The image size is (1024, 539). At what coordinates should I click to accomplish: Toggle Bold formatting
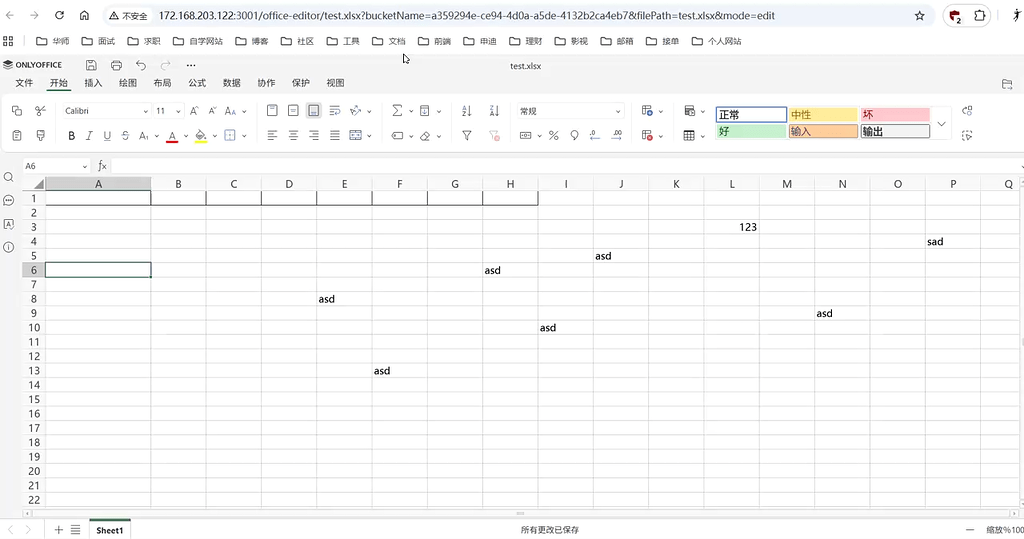71,135
